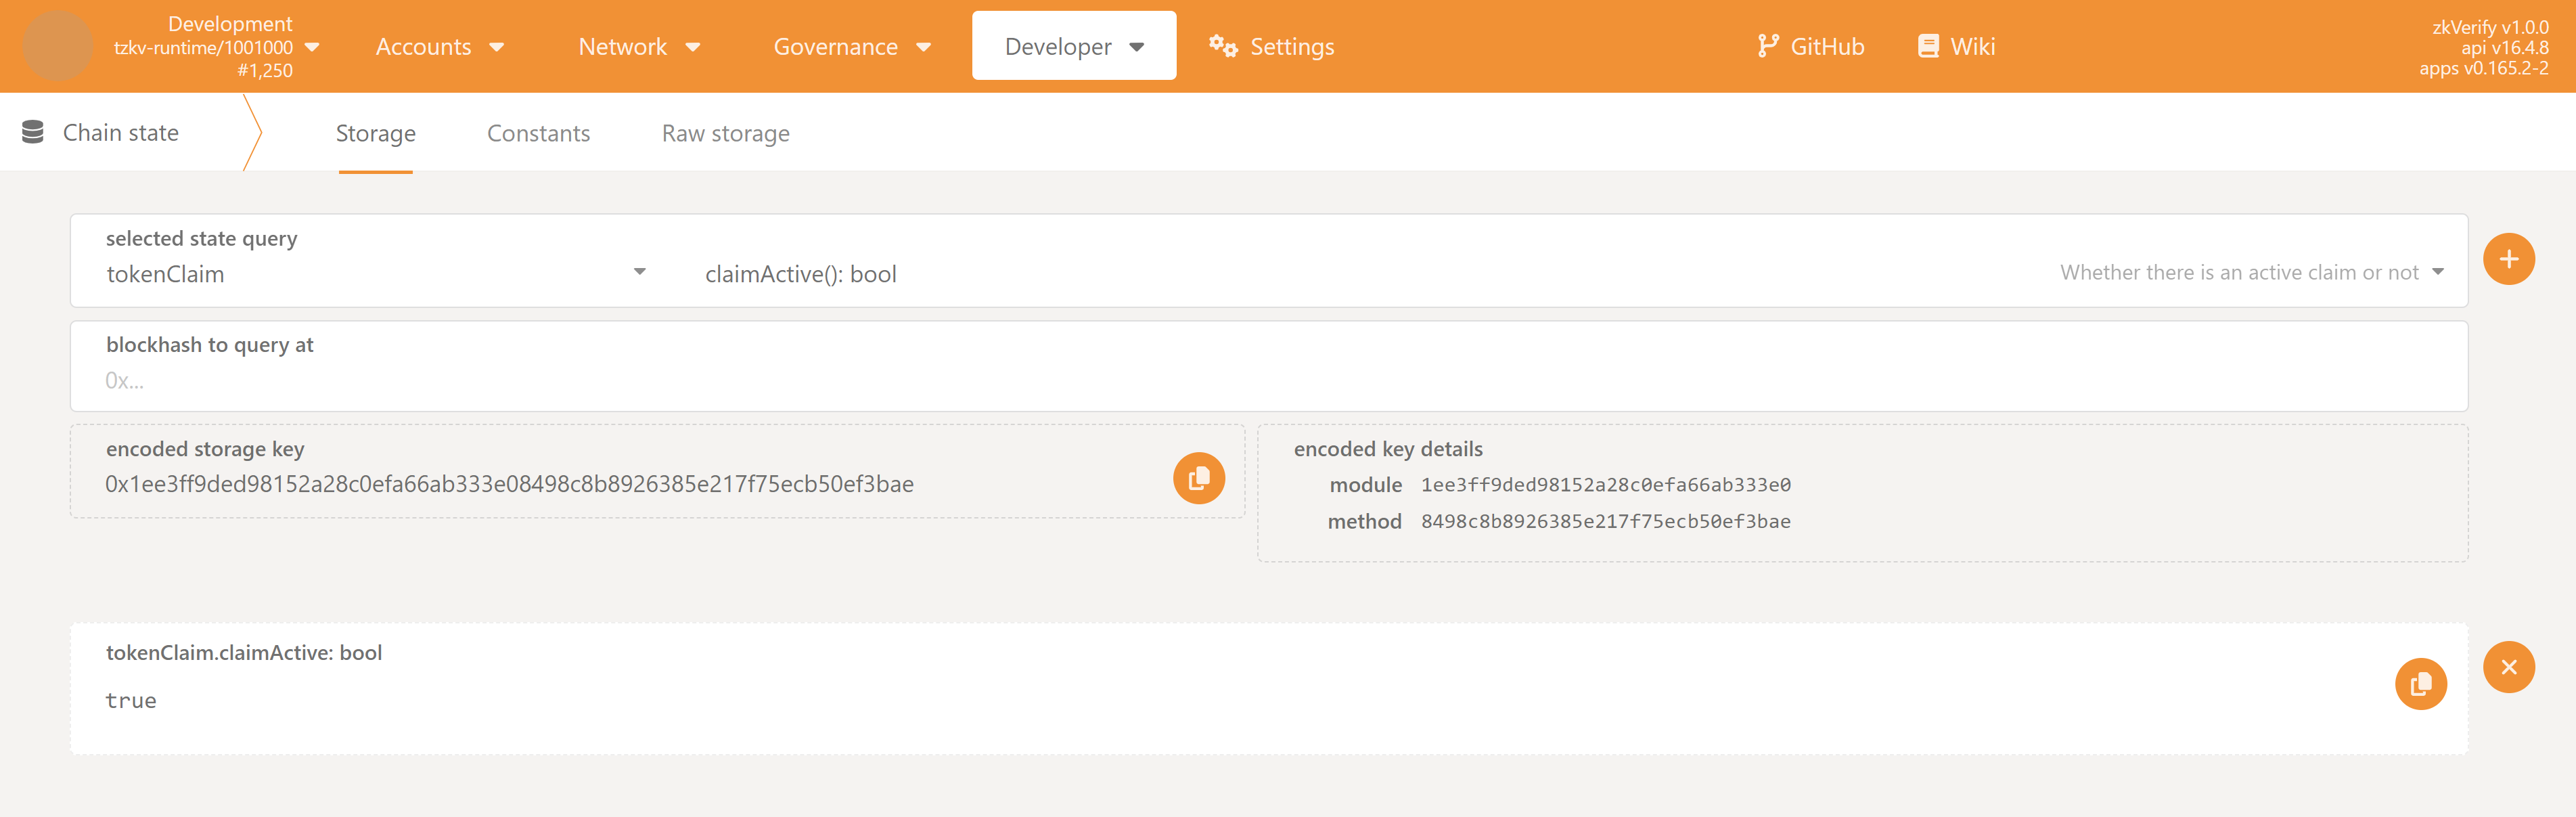Switch to the Raw storage tab
This screenshot has width=2576, height=817.
click(725, 133)
